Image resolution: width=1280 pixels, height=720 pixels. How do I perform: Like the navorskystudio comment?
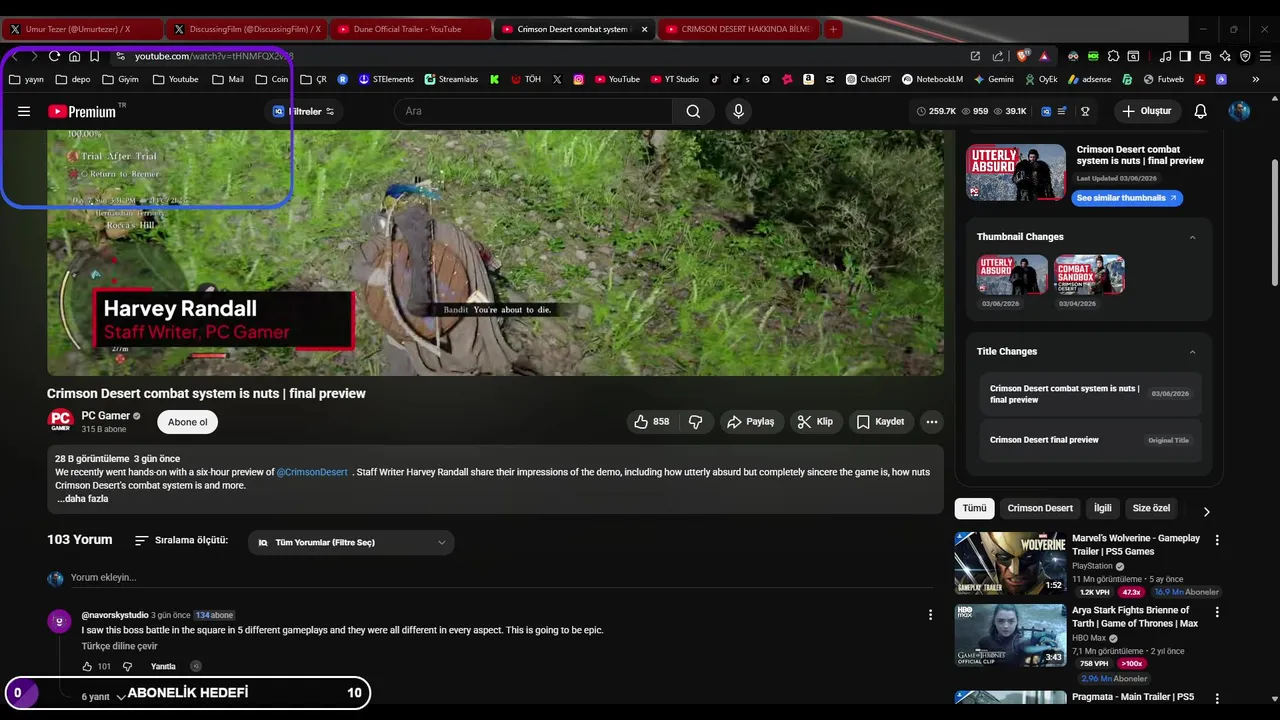point(87,666)
